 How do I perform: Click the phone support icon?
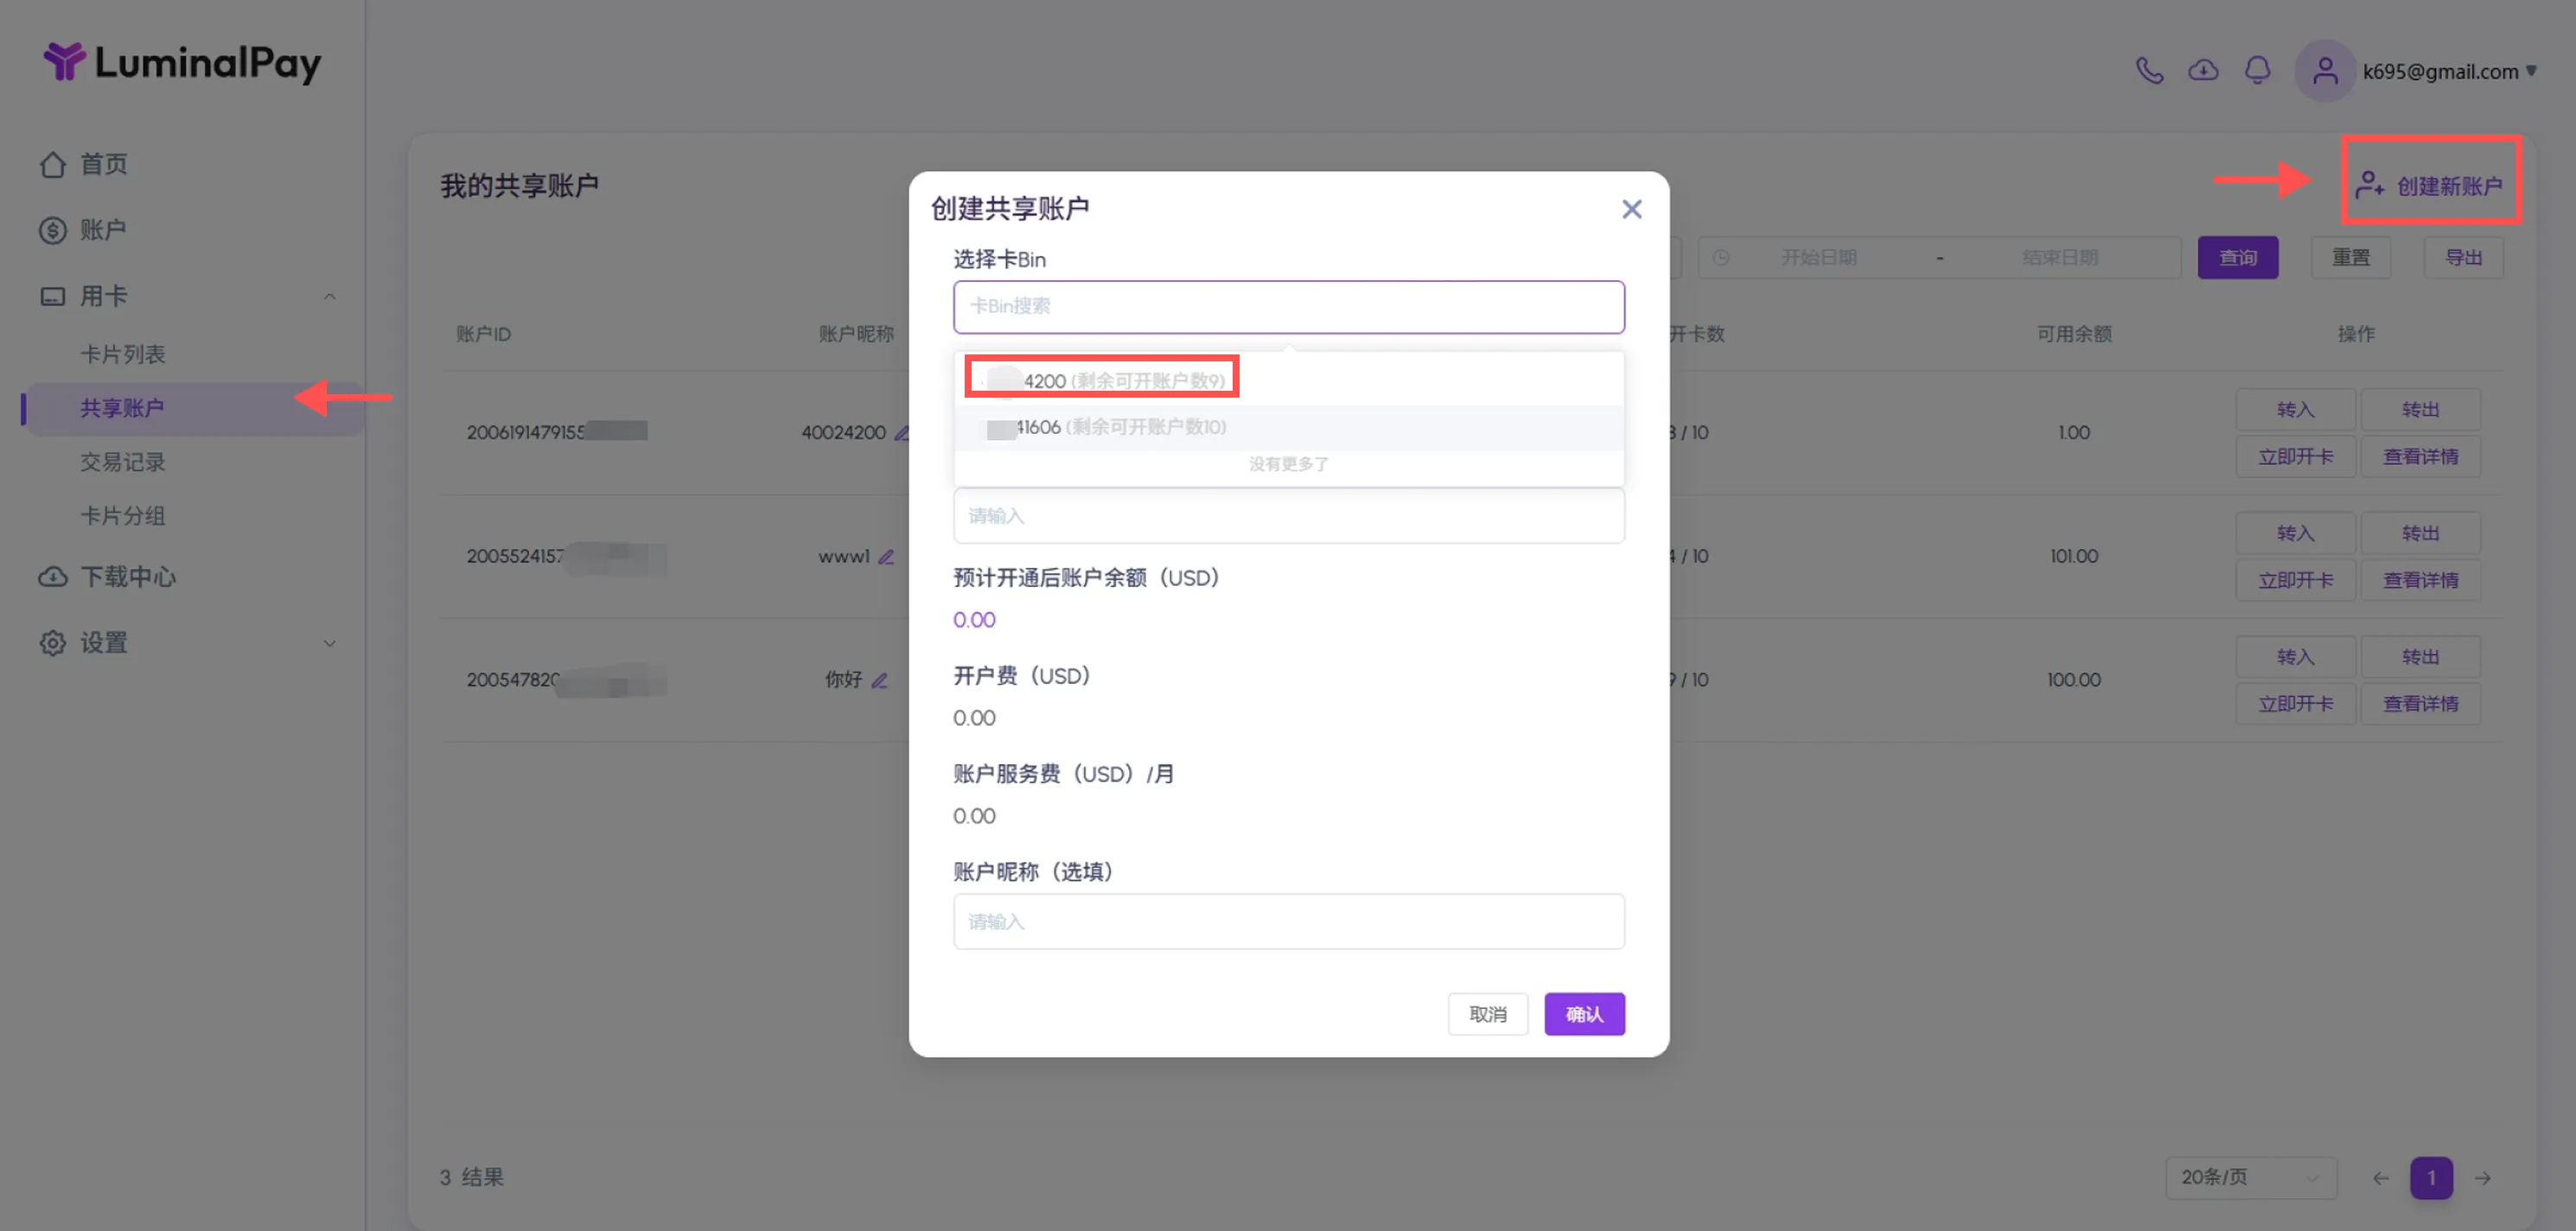(2148, 70)
